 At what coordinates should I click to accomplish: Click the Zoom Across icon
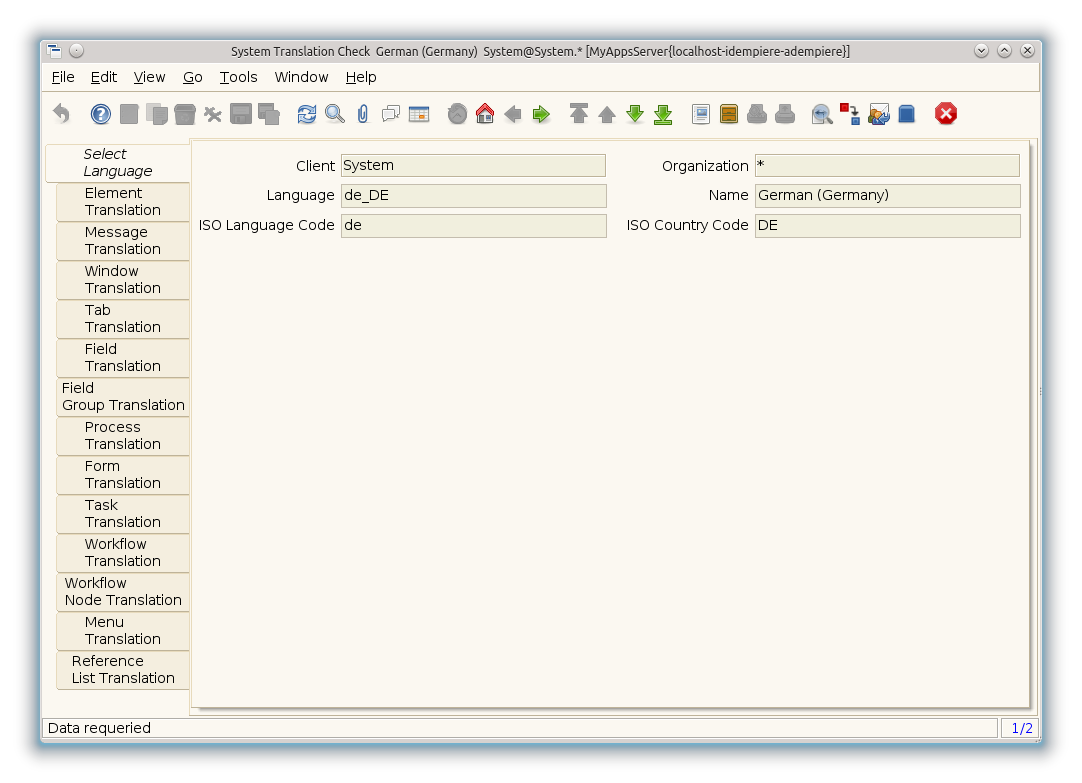tap(822, 114)
